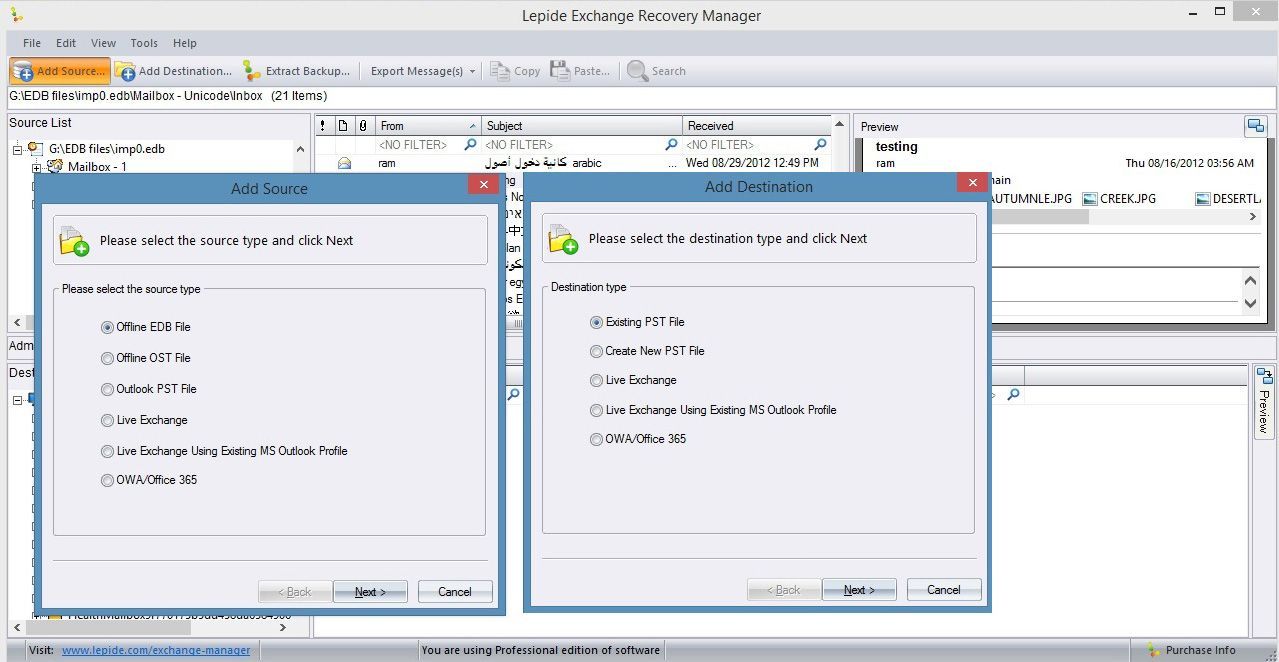Click the Add Destination toolbar icon
Screen dimensions: 1279x662
125,71
